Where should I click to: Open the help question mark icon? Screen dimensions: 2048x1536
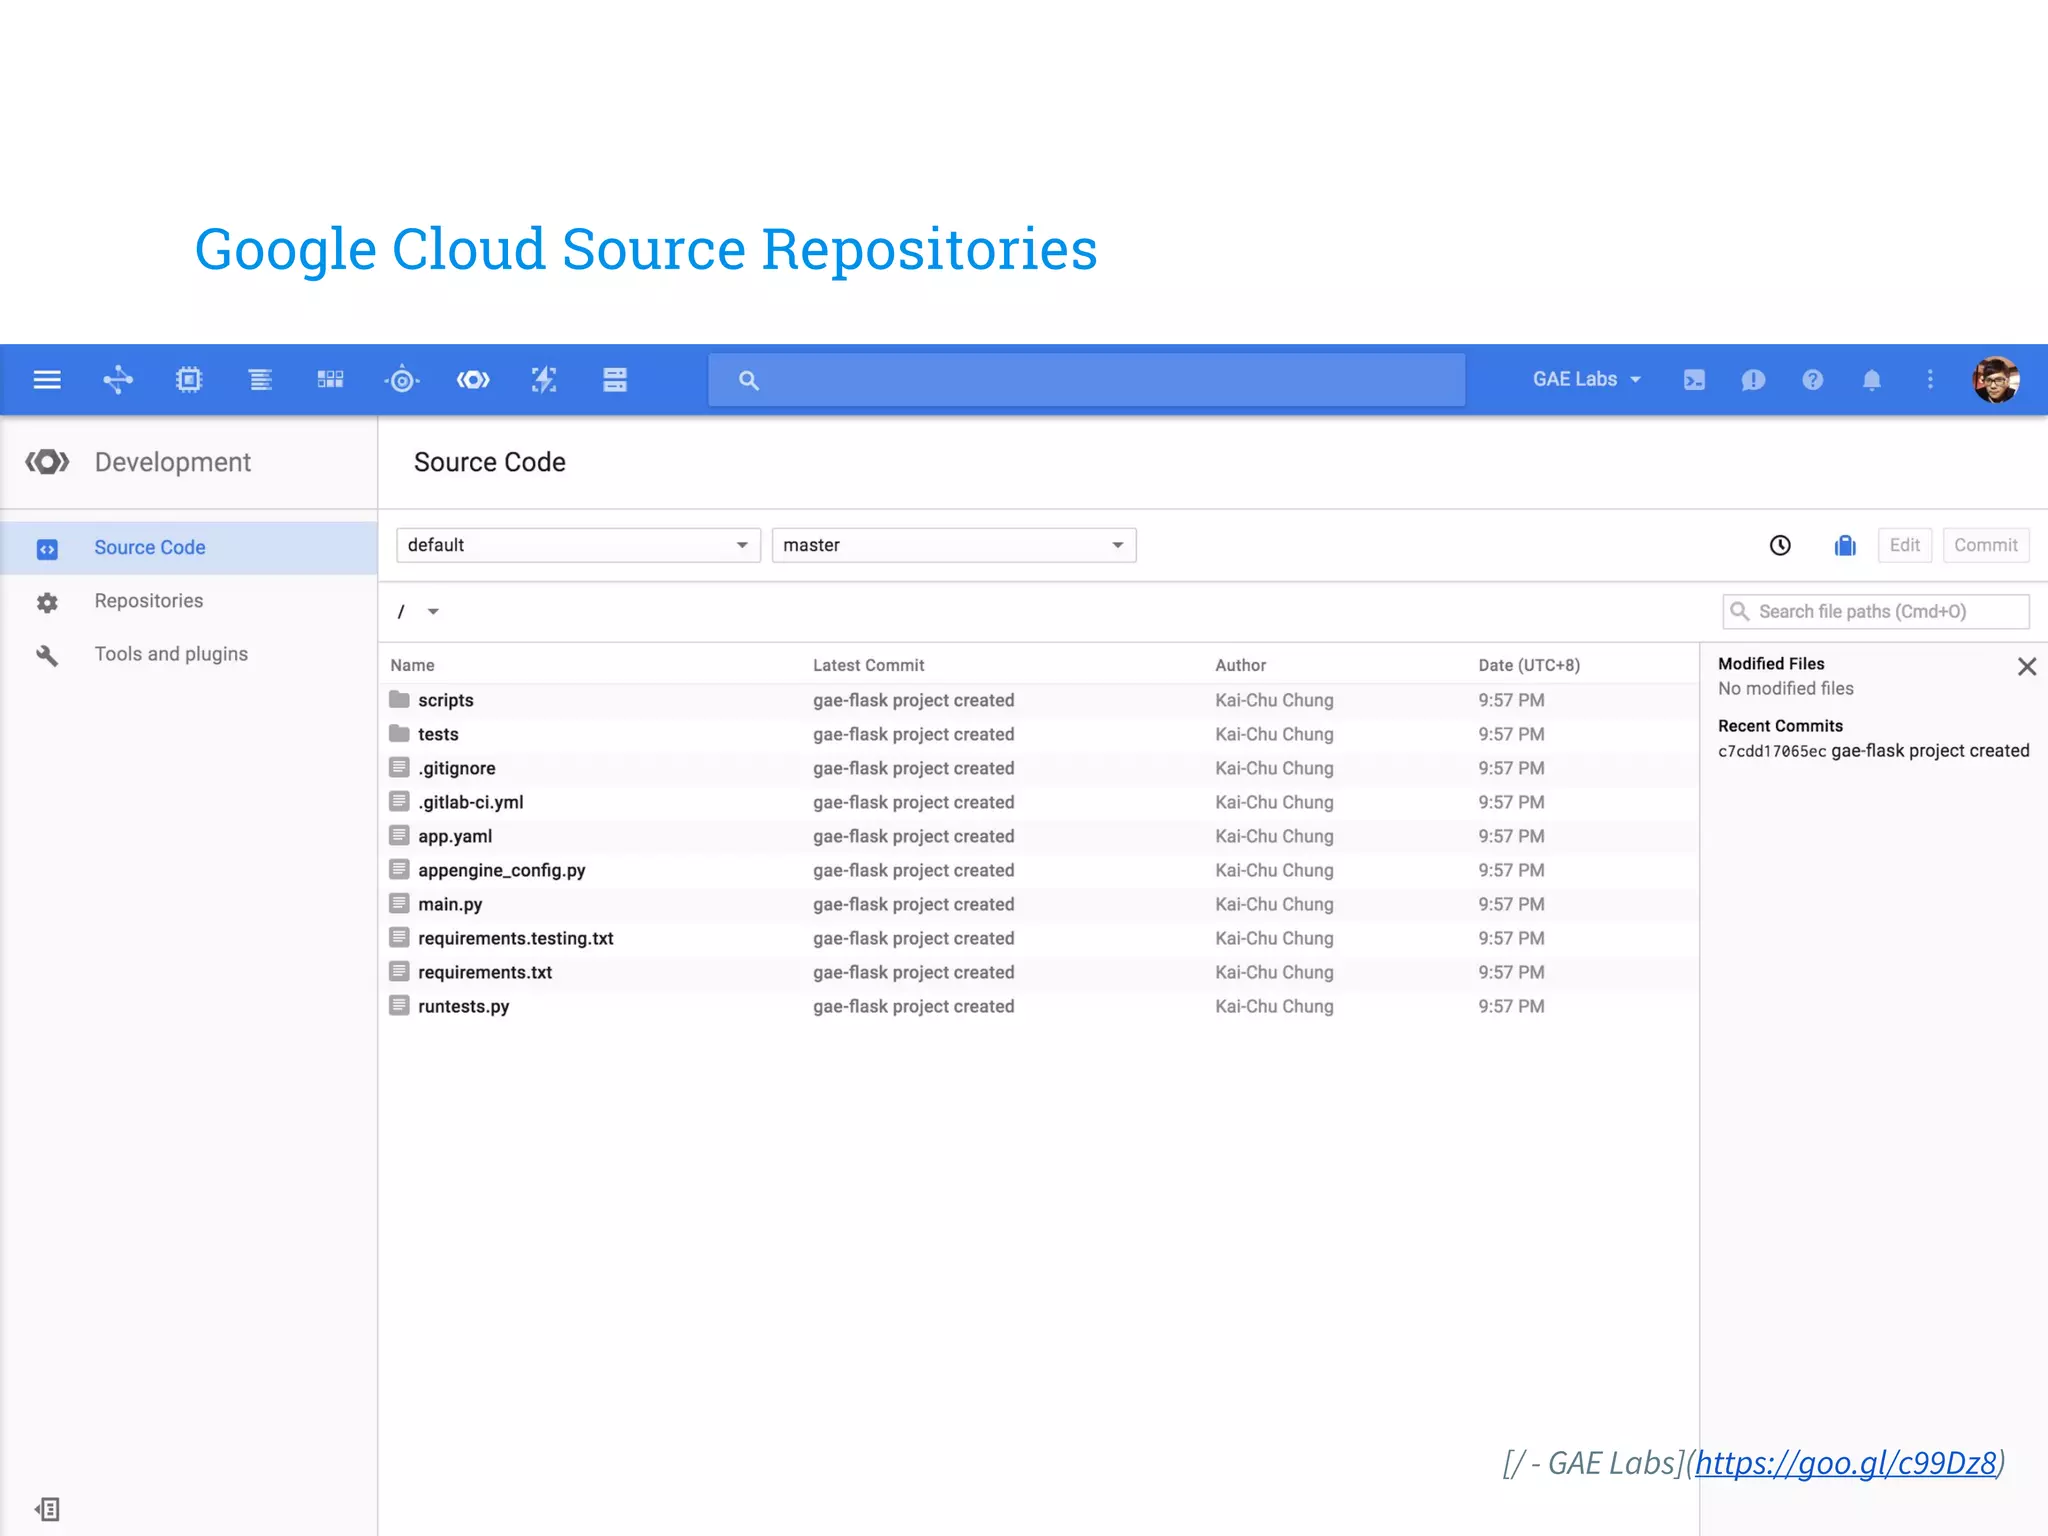(1813, 380)
